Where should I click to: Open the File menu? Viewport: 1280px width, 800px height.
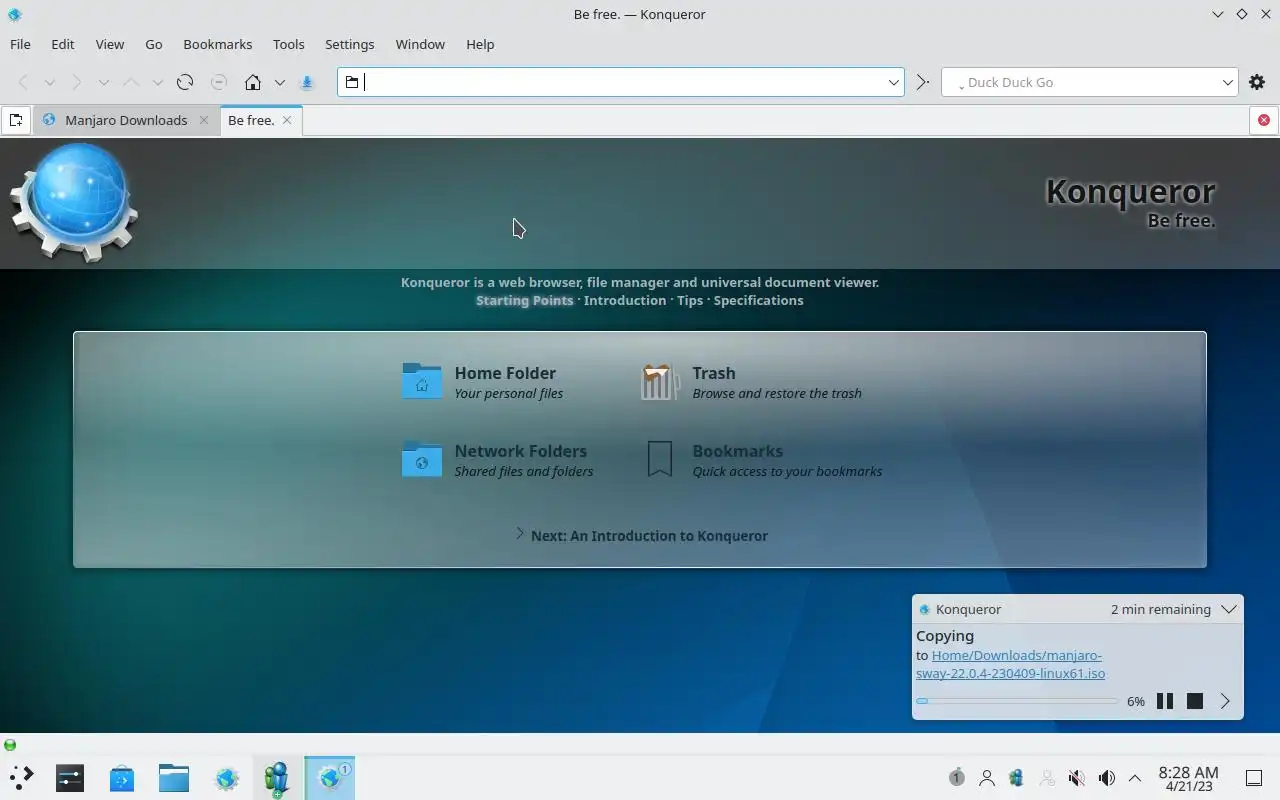(x=20, y=44)
